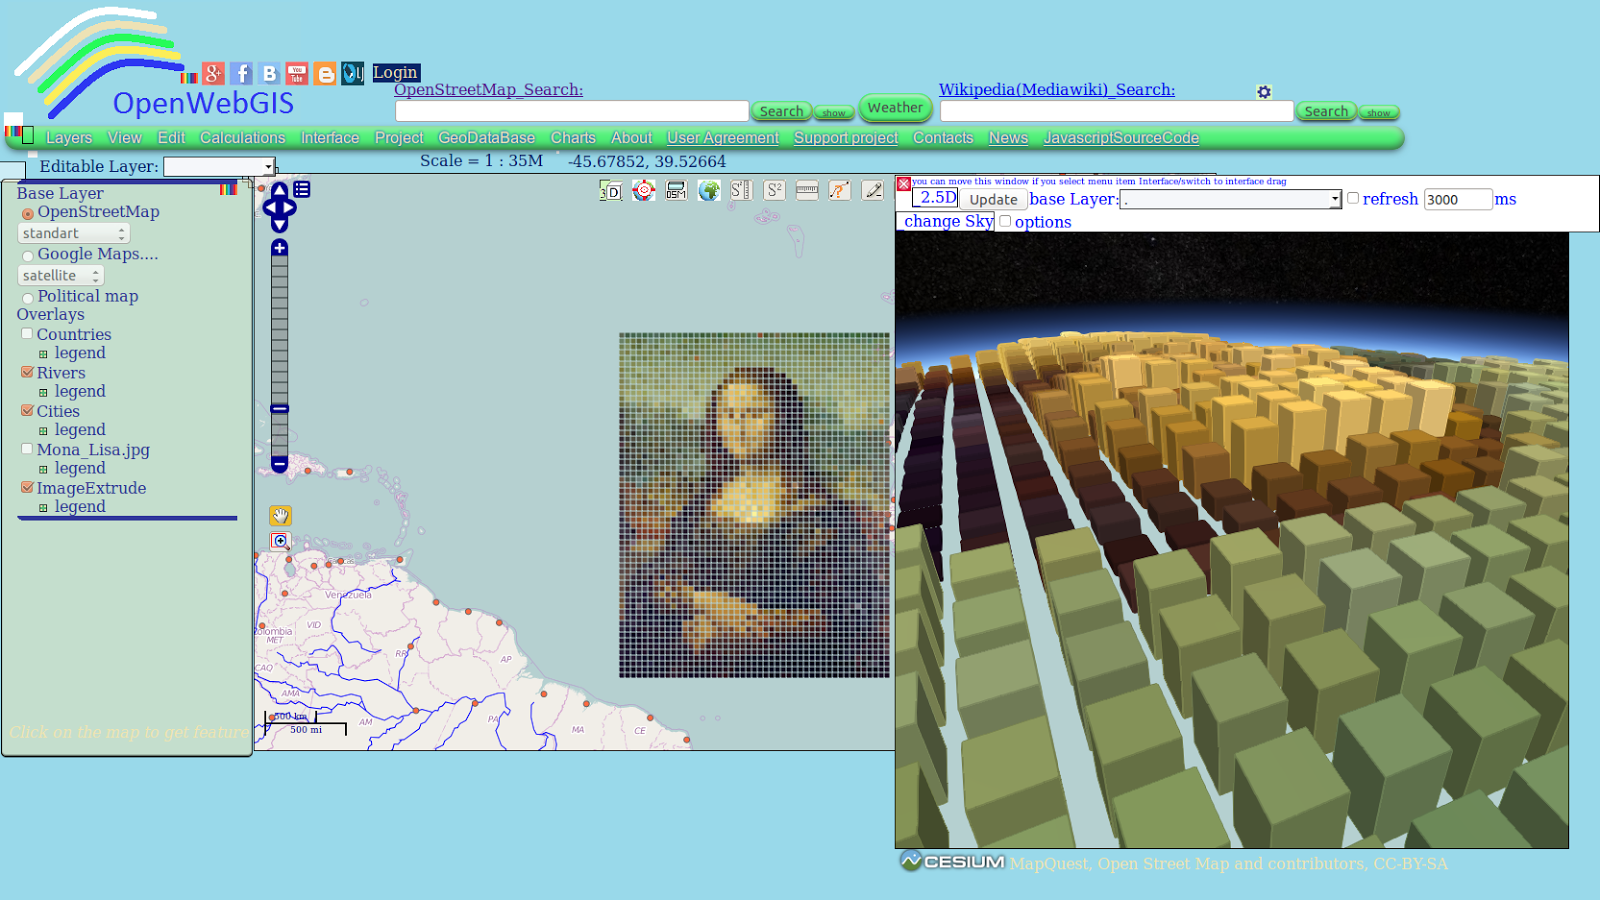Zoom out with the minus button
The image size is (1600, 900).
[280, 464]
